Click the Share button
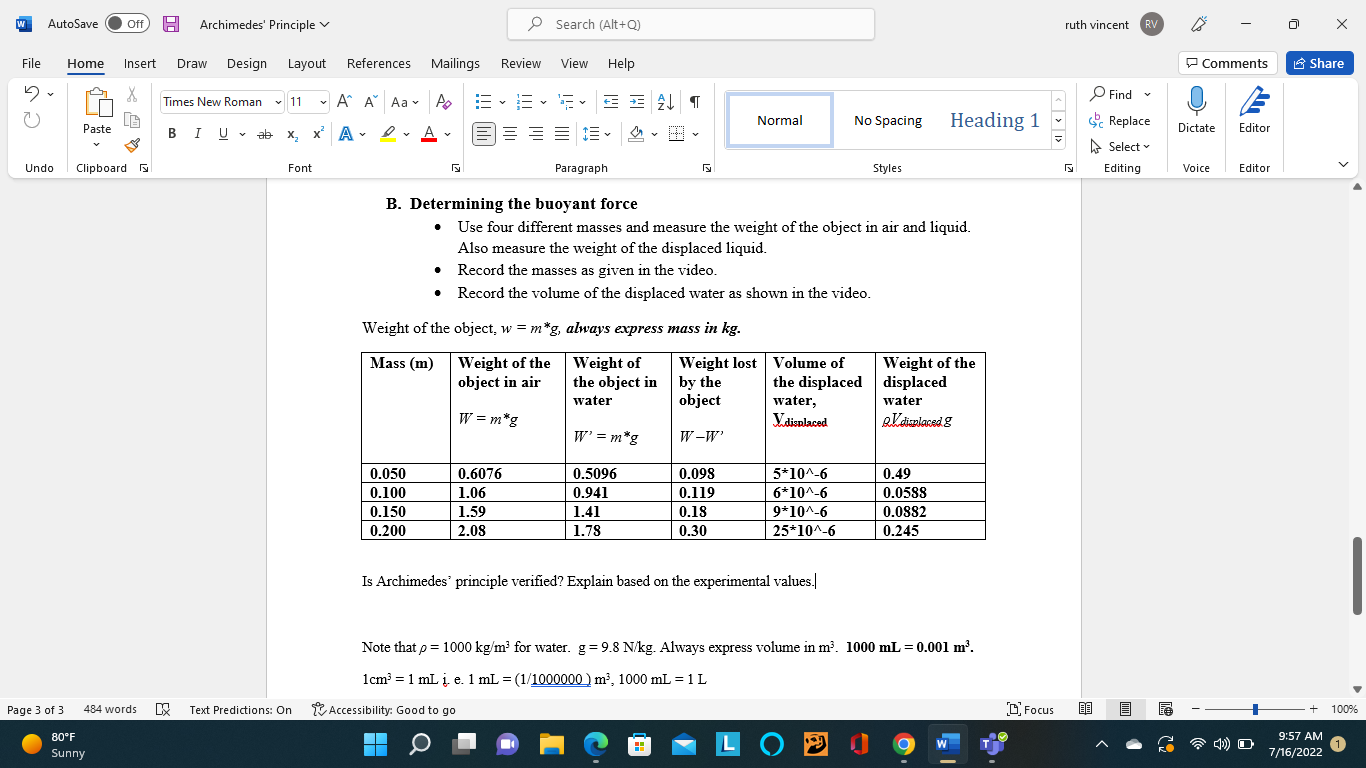The width and height of the screenshot is (1366, 768). (x=1319, y=63)
